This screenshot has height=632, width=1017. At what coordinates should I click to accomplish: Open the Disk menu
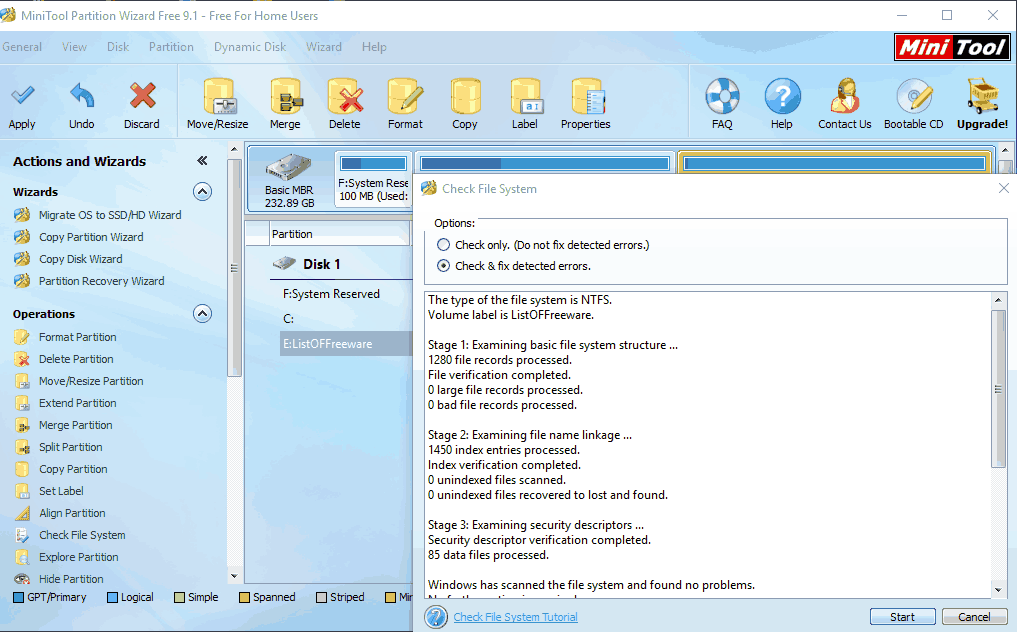[118, 47]
